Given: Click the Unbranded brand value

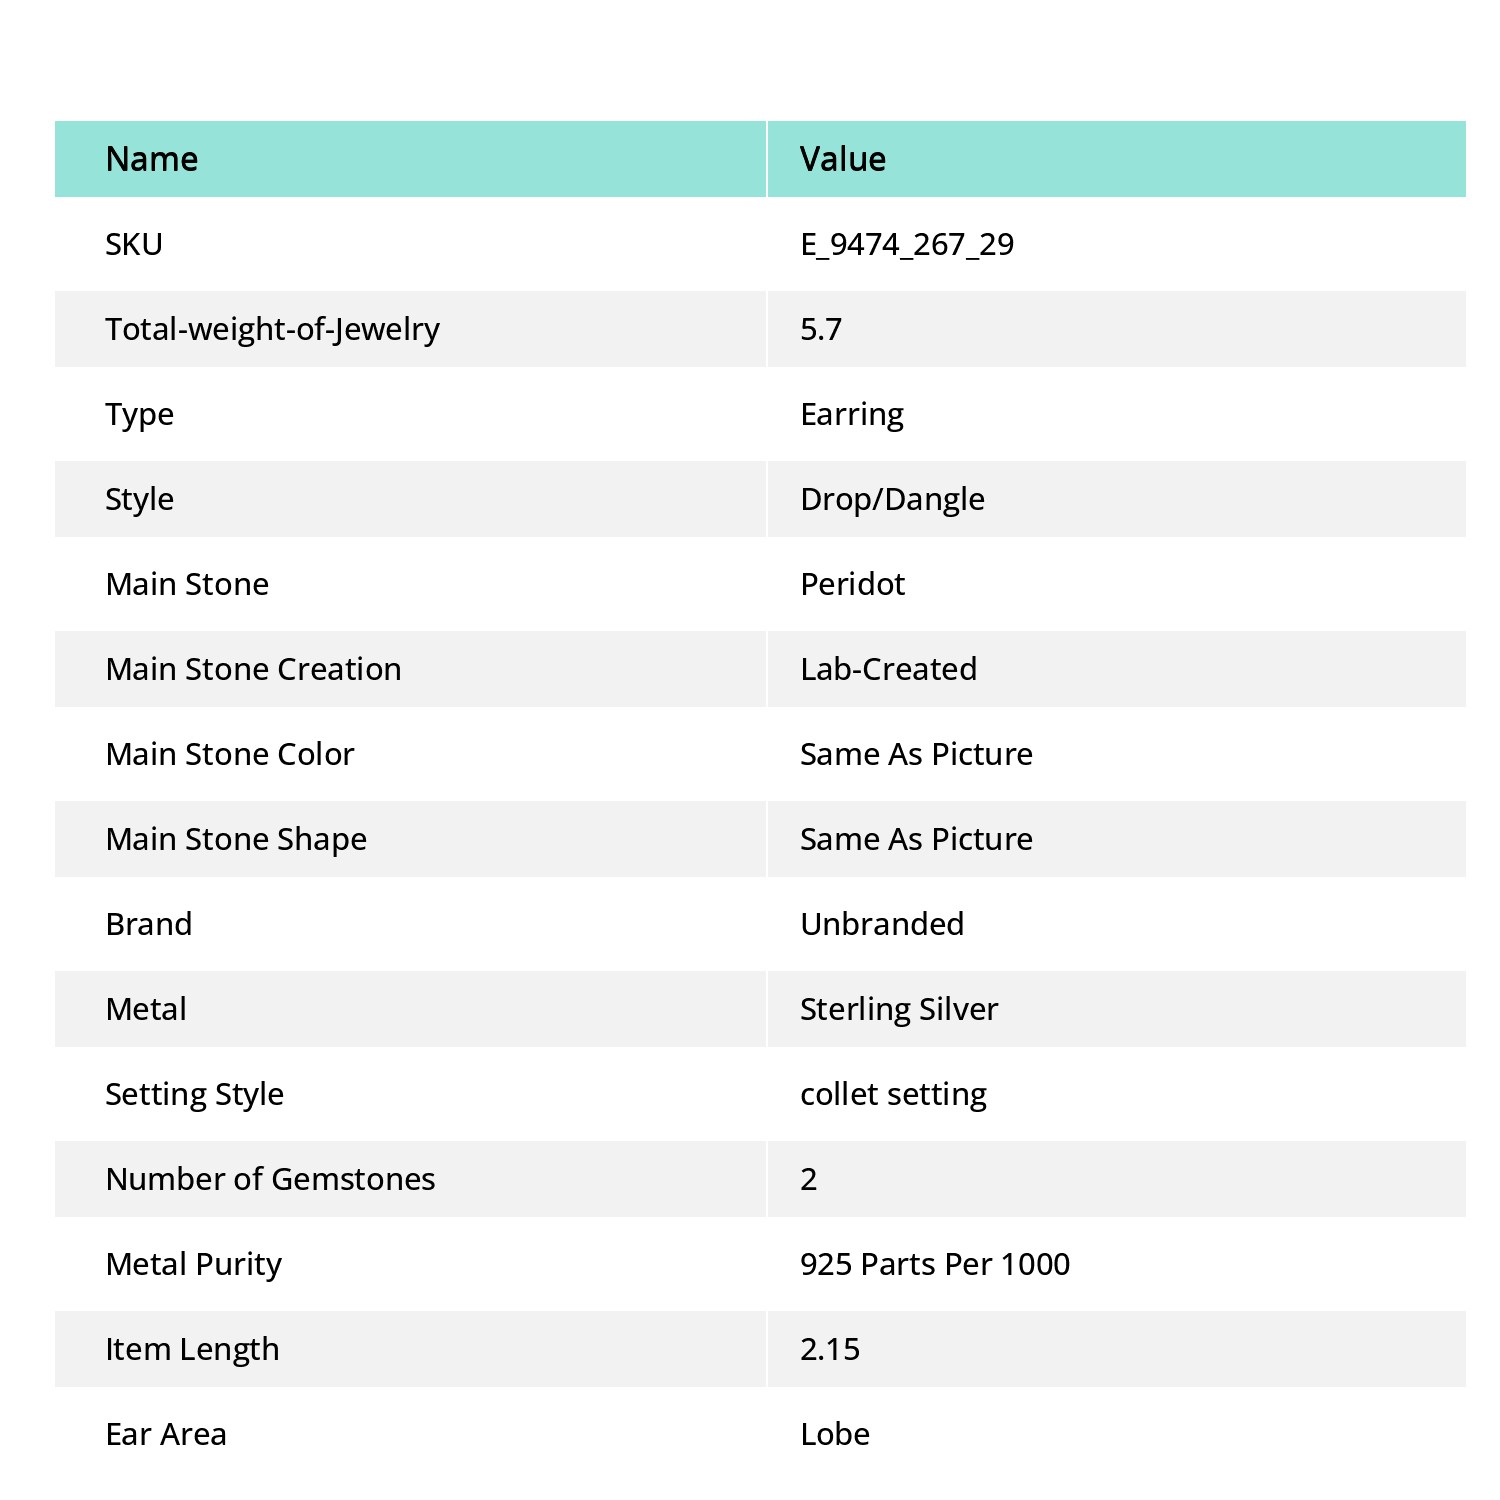Looking at the screenshot, I should [x=882, y=924].
